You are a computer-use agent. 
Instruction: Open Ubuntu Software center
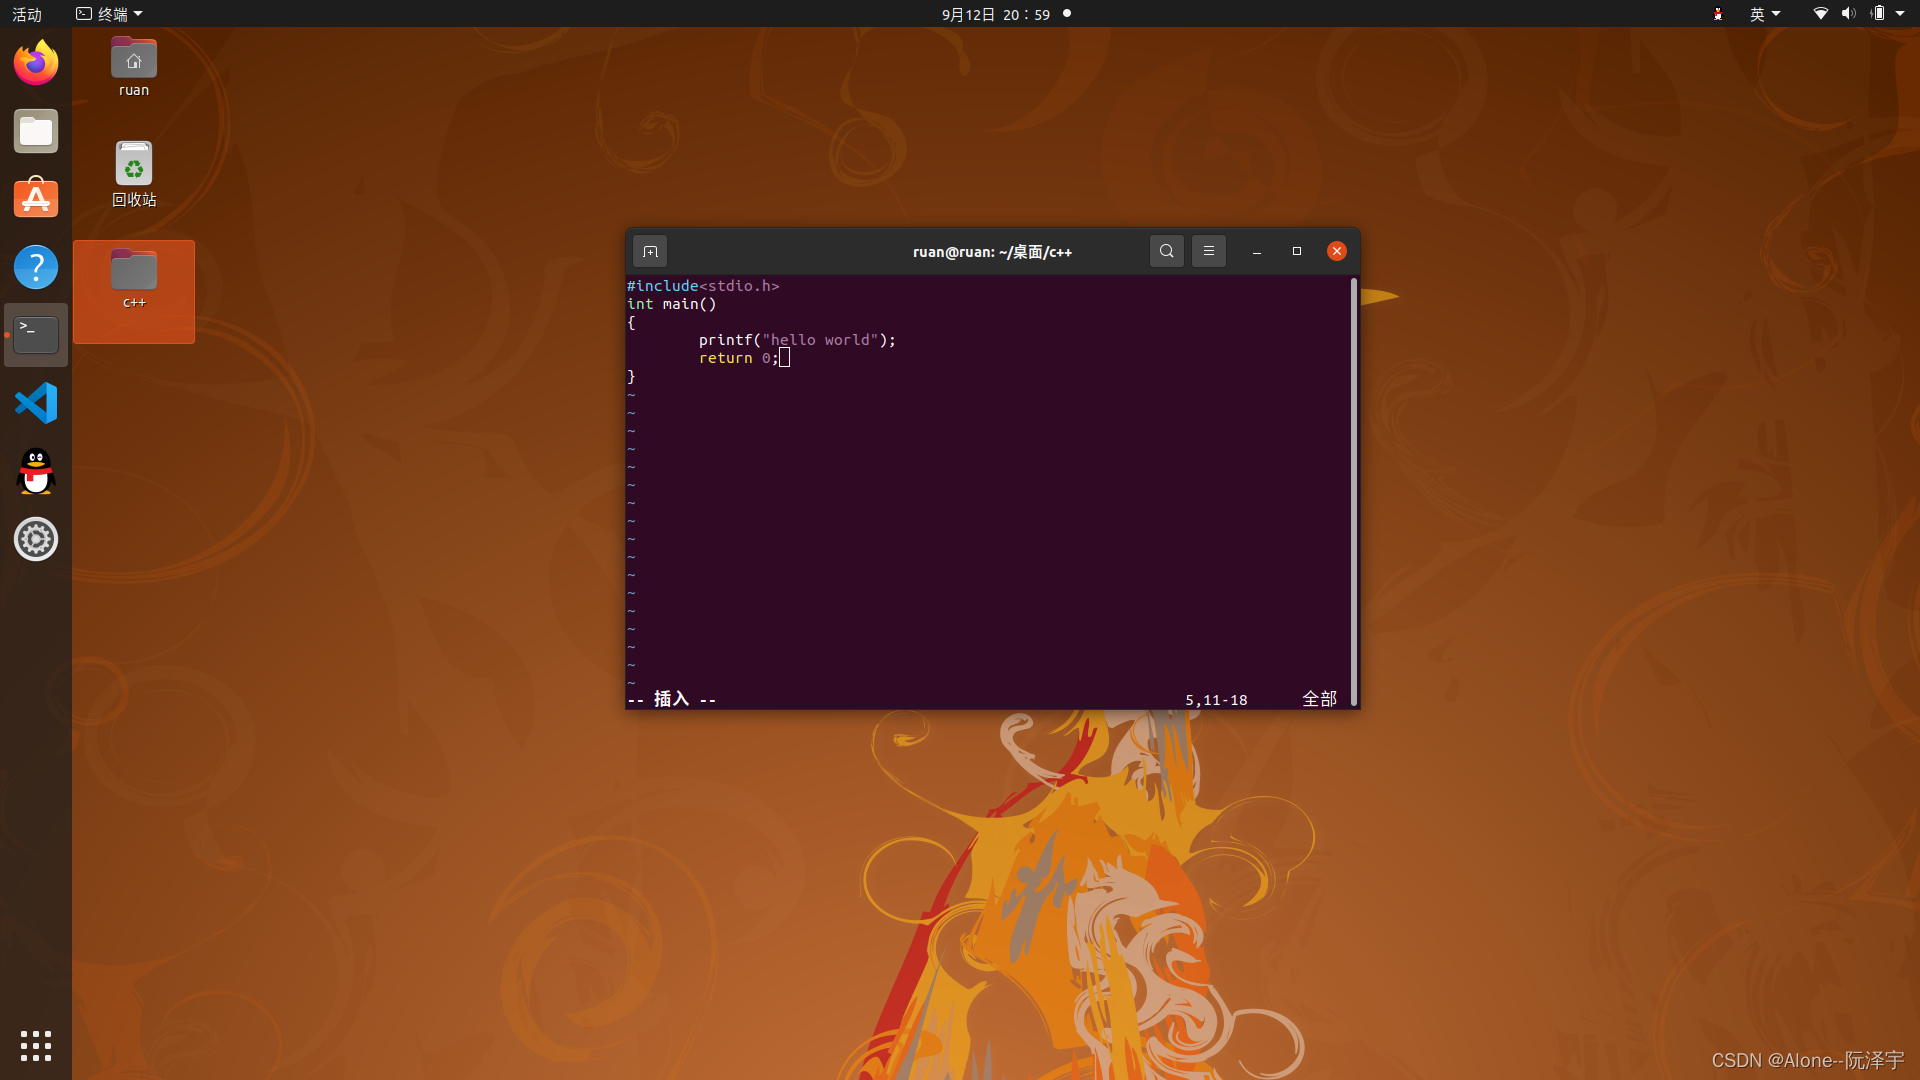point(36,199)
